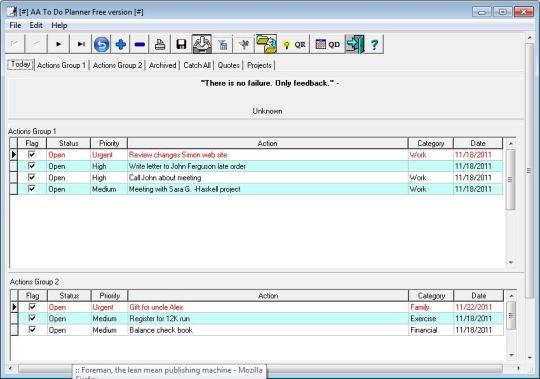The width and height of the screenshot is (540, 379).
Task: Click the 'Financial' category cell
Action: 431,330
